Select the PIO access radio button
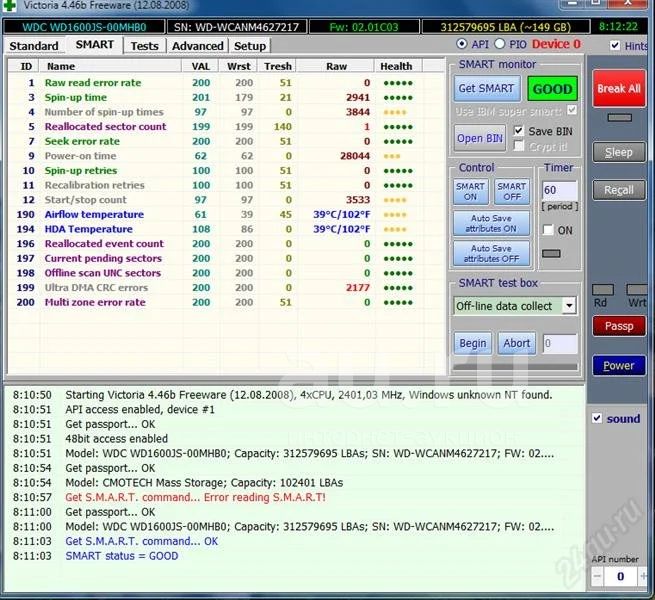655x600 pixels. coord(500,44)
